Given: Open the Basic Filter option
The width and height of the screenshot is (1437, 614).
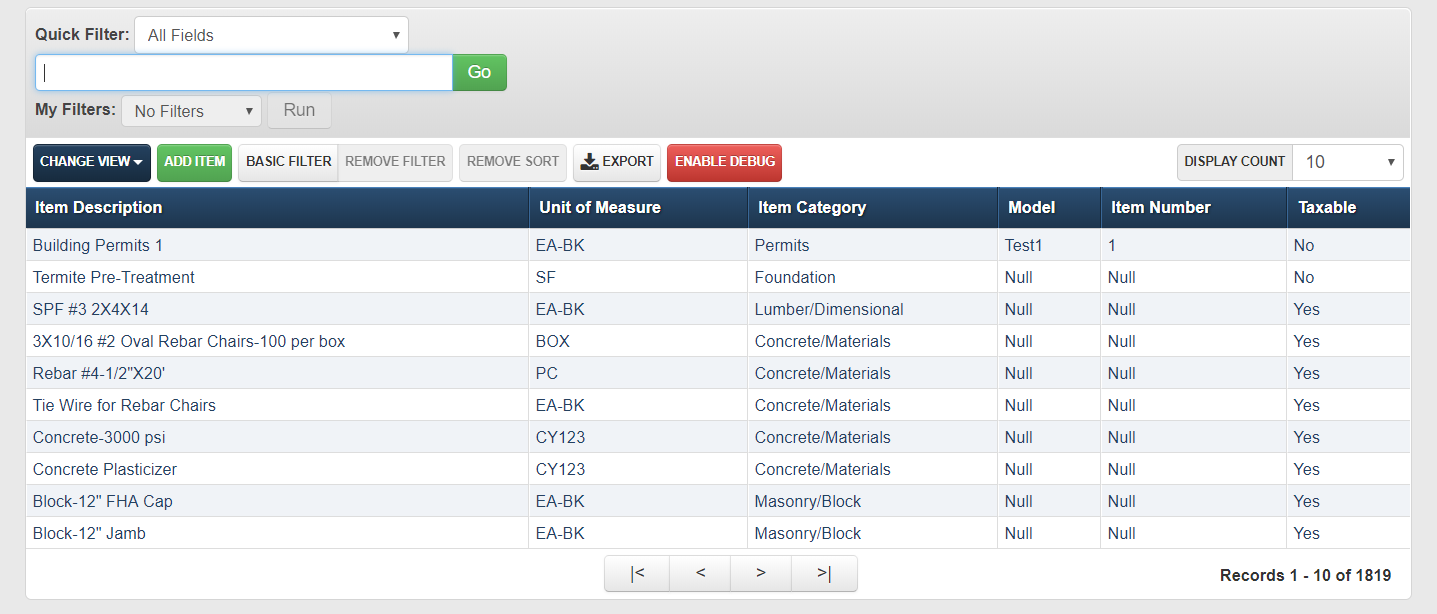Looking at the screenshot, I should point(288,162).
